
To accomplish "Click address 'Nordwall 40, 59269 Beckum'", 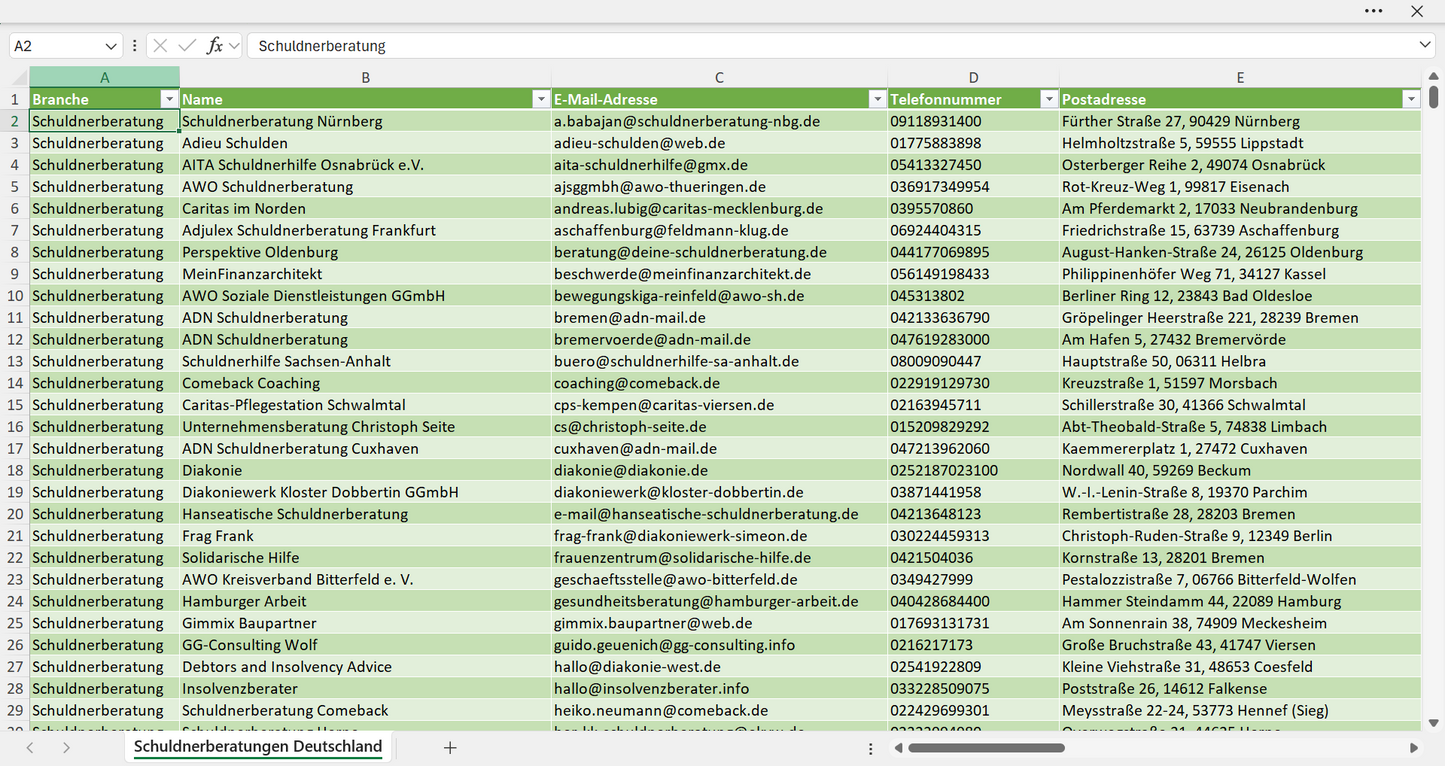I will click(1240, 470).
